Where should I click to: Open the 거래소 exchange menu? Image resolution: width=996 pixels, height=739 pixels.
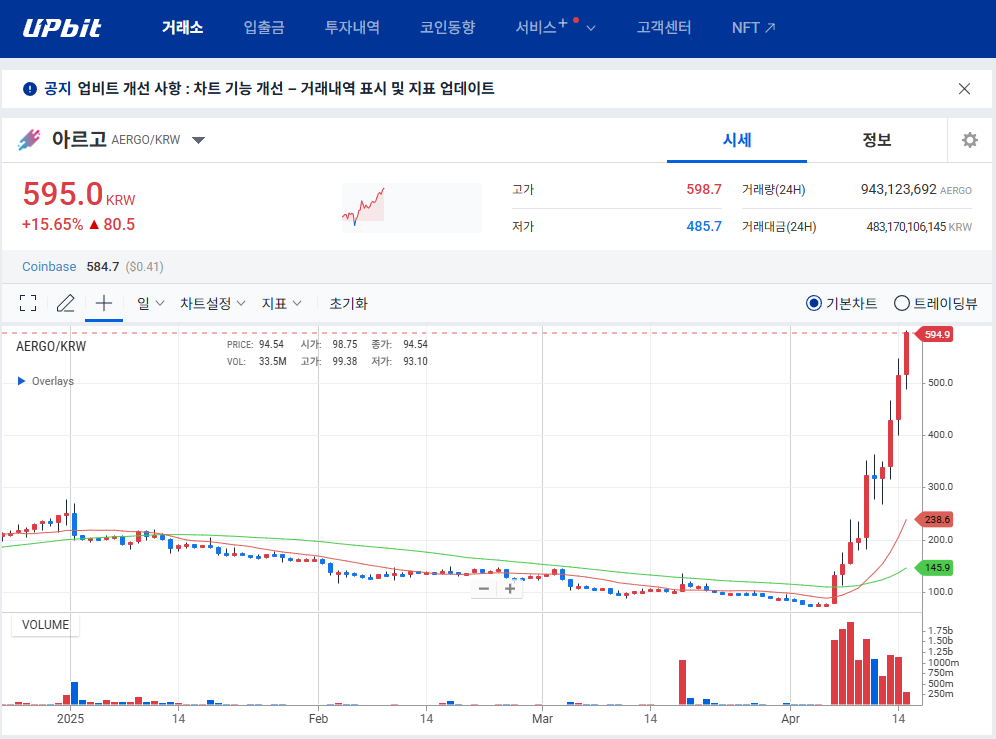(182, 27)
